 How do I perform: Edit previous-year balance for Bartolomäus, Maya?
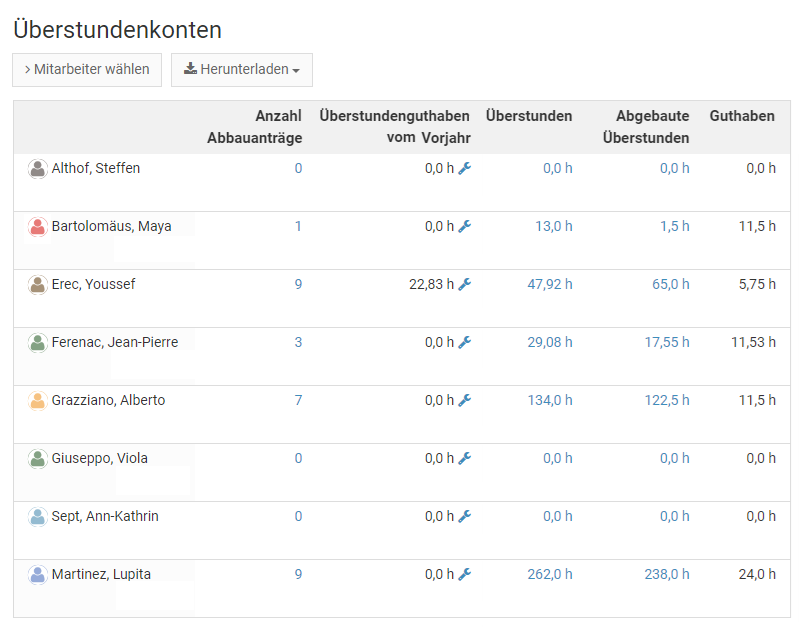point(464,227)
